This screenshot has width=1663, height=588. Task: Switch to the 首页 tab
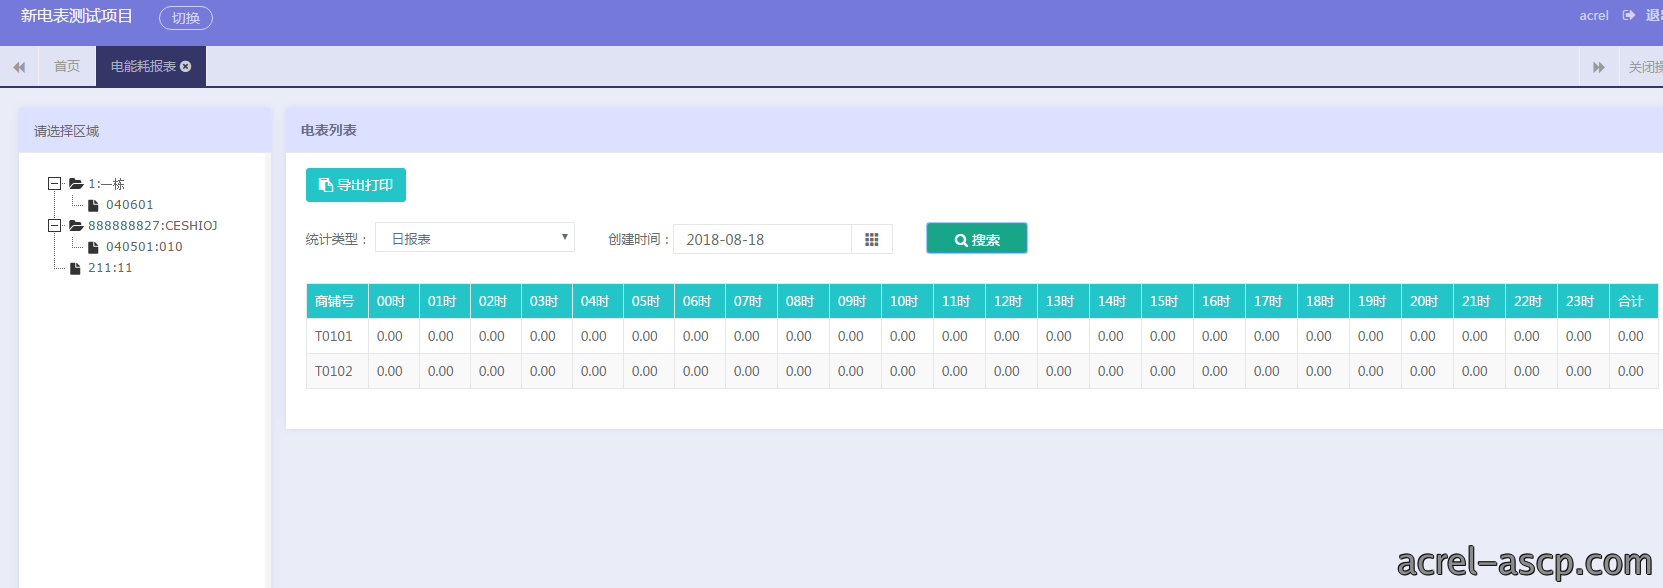(67, 66)
